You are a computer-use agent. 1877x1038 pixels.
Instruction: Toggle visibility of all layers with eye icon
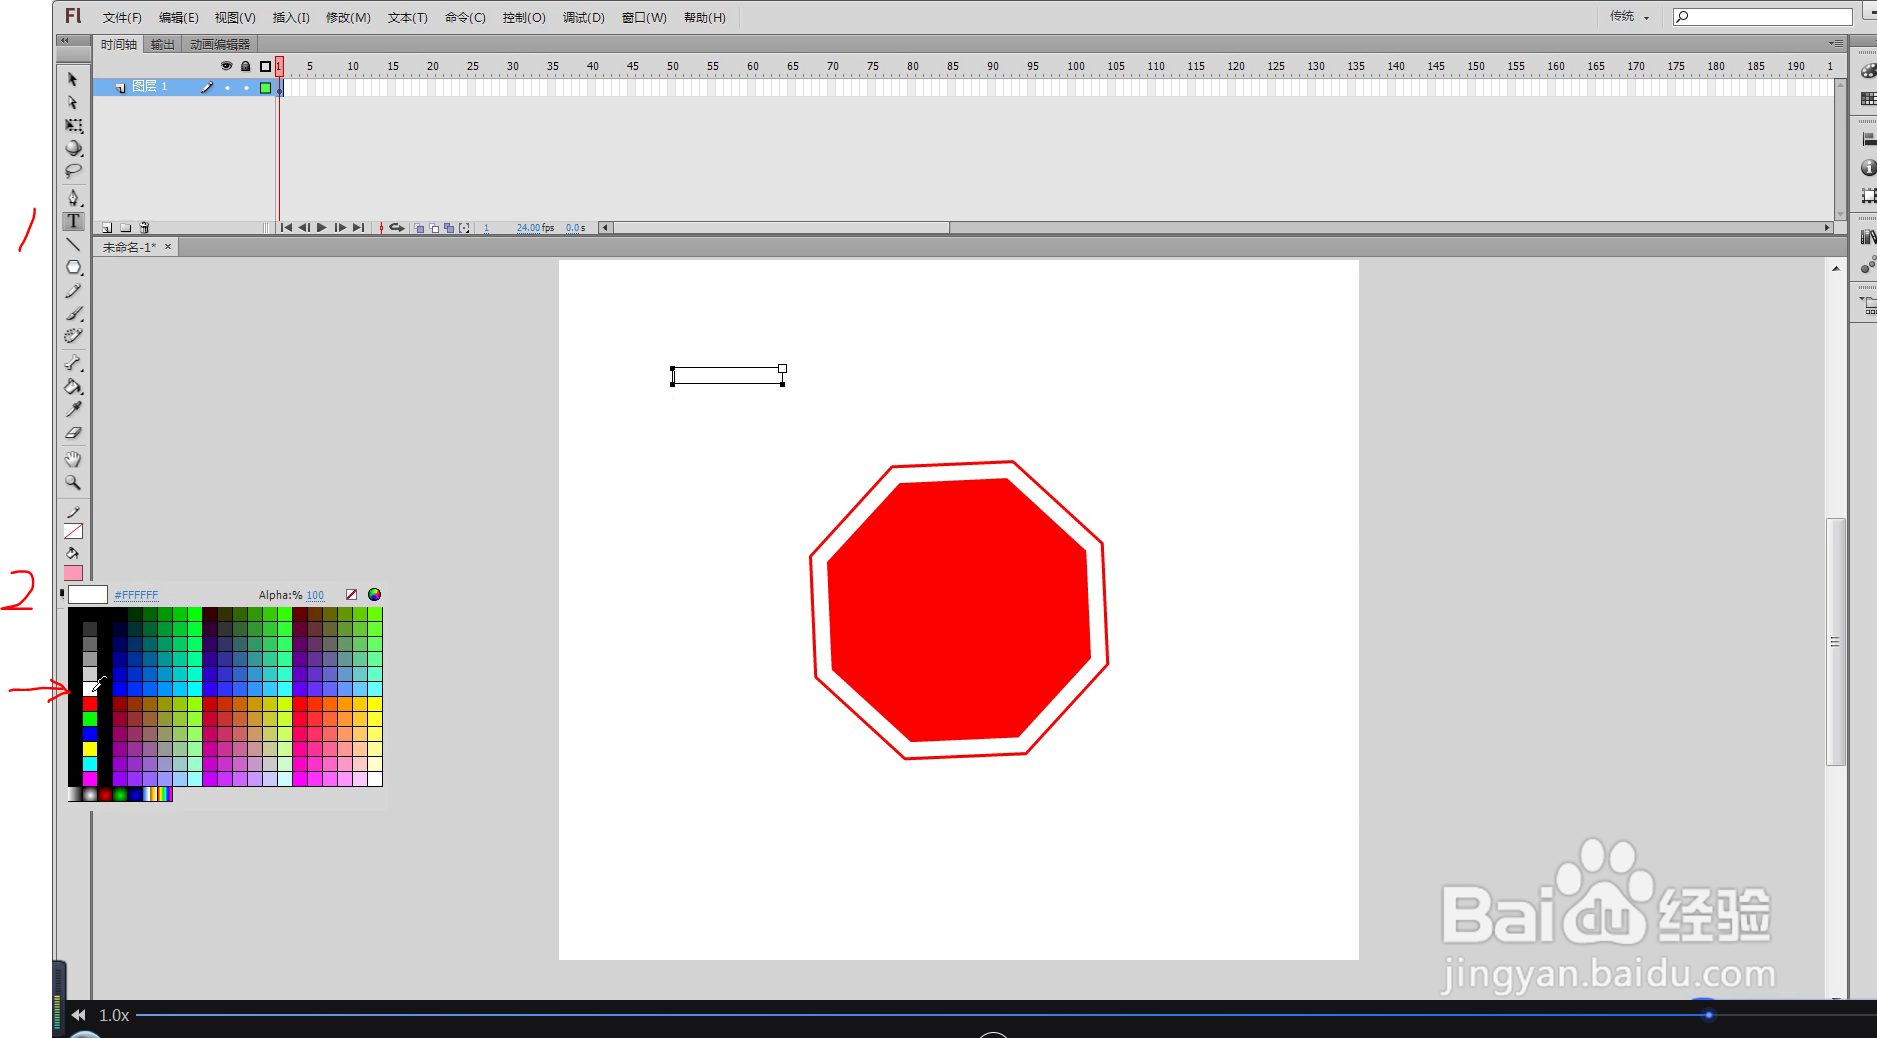[x=226, y=66]
